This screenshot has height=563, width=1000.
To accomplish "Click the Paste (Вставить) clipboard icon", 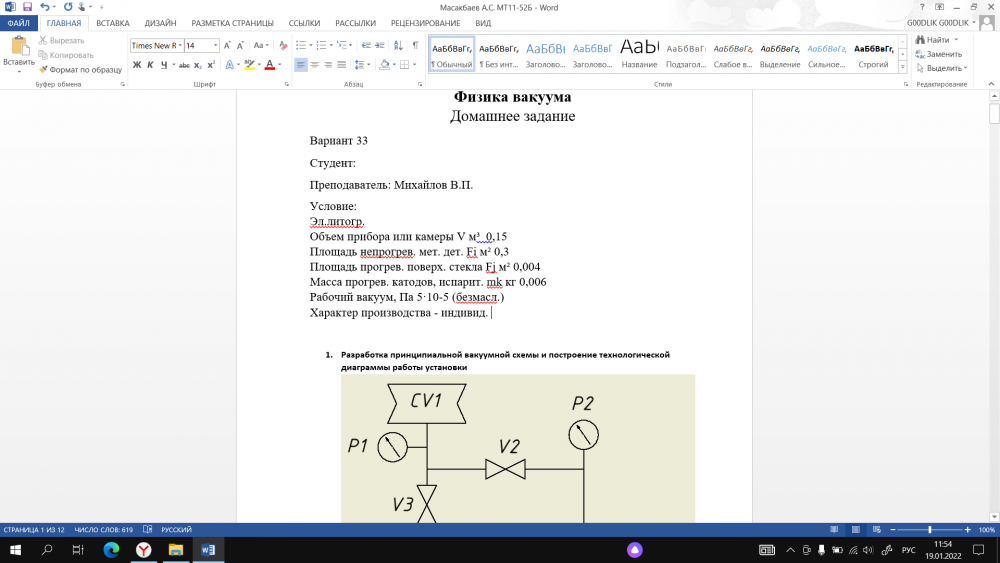I will (x=19, y=47).
